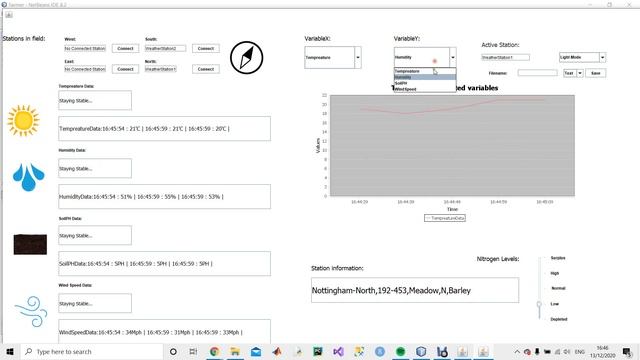Choose WindSpeed in the VariableY list
Image resolution: width=640 pixels, height=360 pixels.
click(424, 89)
